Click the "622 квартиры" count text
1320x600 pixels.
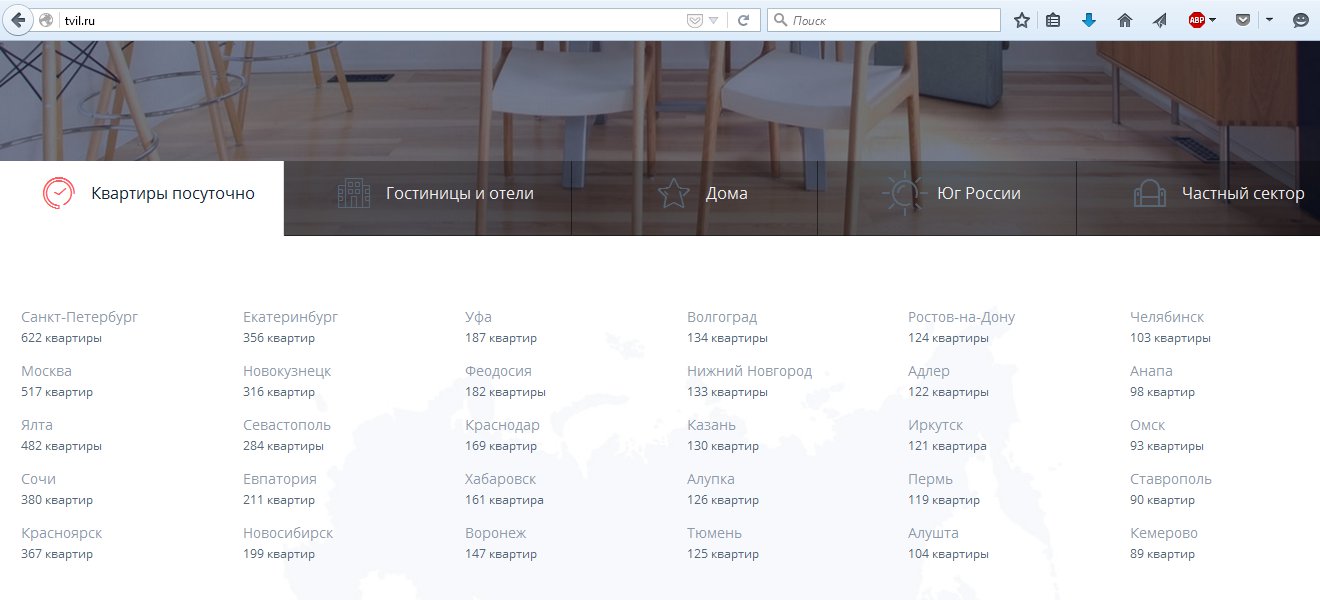tap(61, 338)
